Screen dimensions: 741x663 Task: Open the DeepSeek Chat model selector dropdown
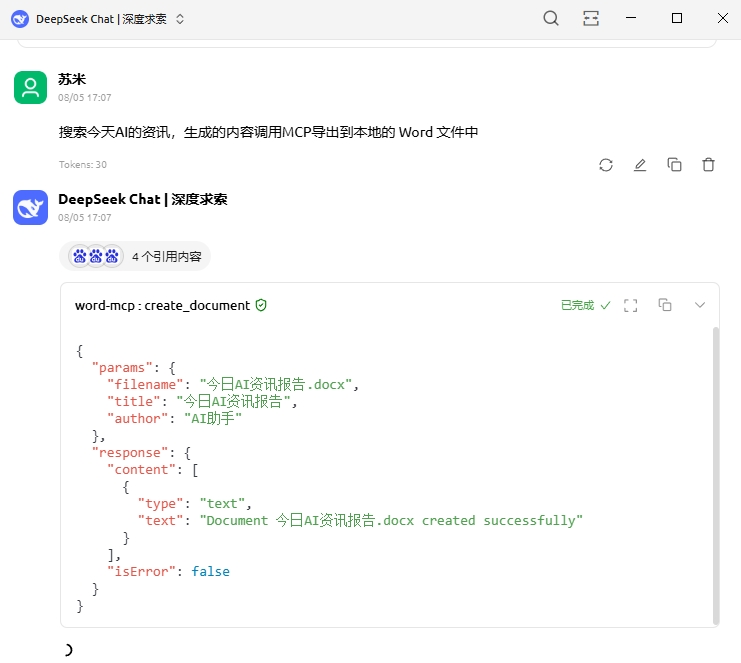coord(180,19)
